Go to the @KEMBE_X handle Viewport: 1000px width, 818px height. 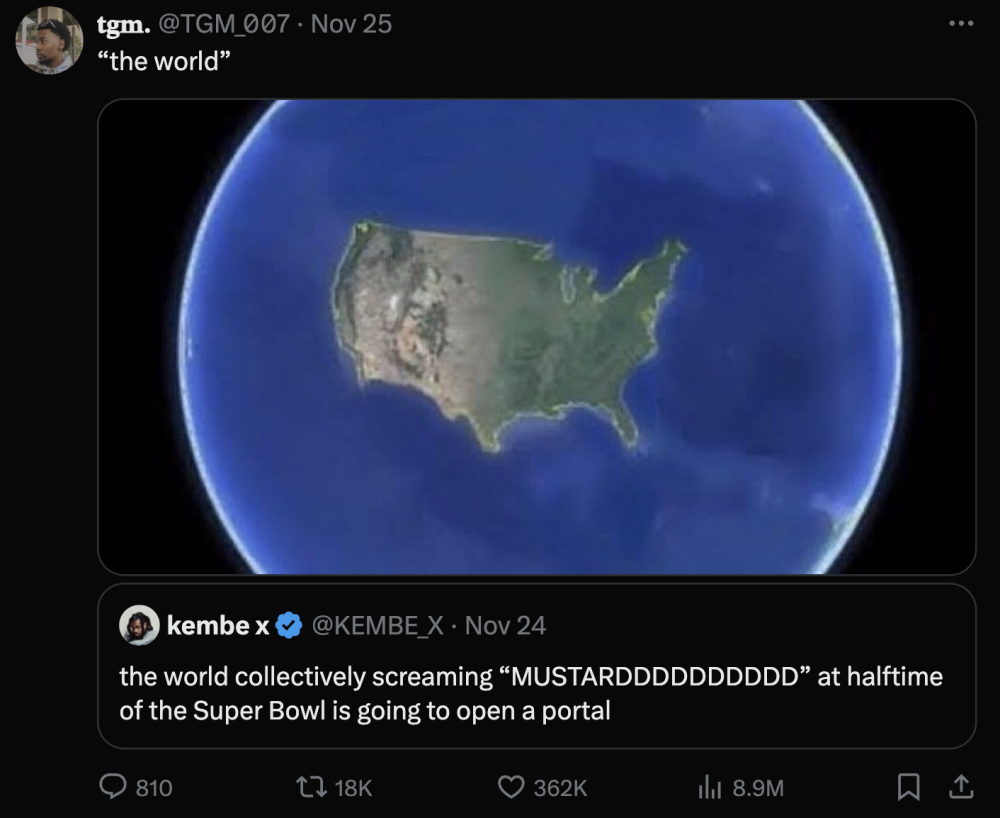(378, 626)
